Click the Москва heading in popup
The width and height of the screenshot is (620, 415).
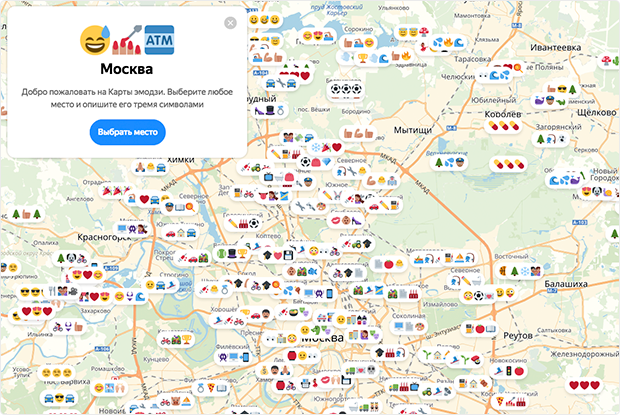pos(127,69)
